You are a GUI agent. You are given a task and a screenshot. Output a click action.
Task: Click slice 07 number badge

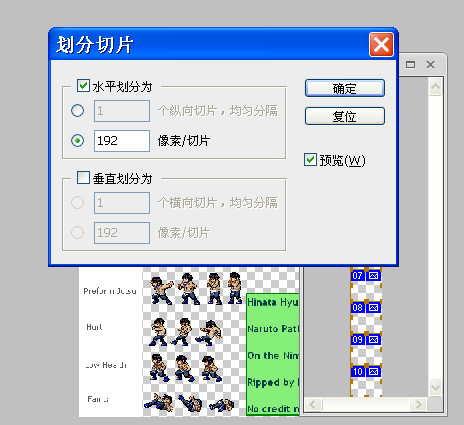(x=357, y=276)
